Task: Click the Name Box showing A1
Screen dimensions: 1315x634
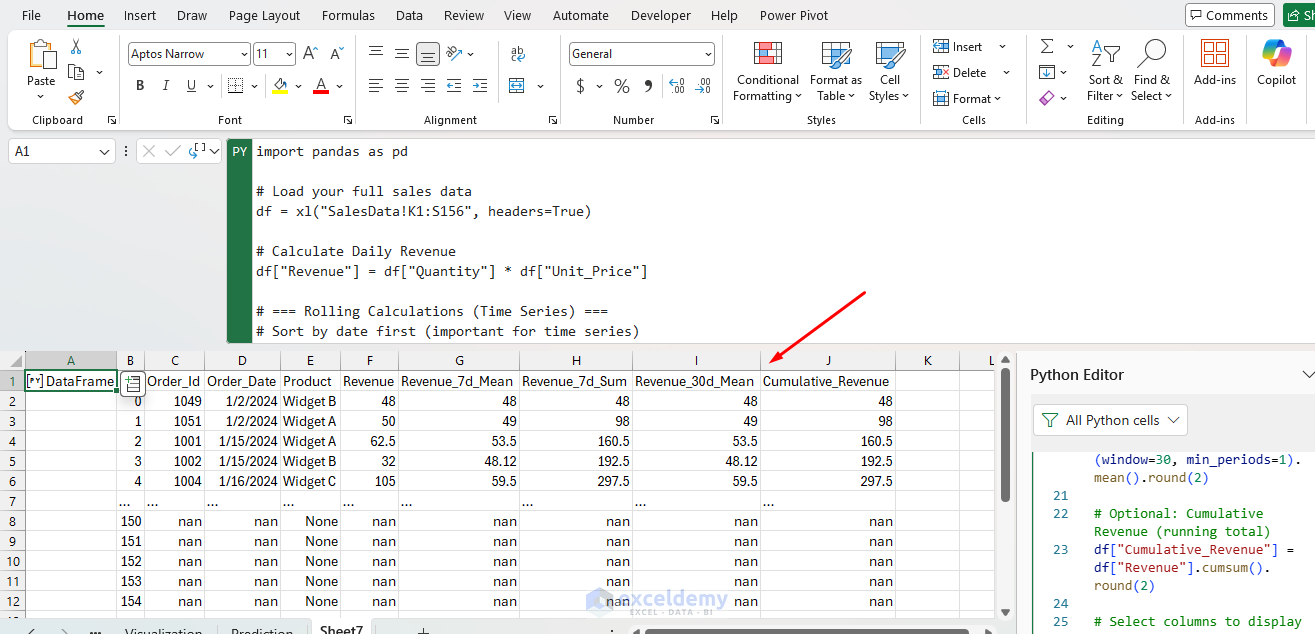Action: (x=62, y=151)
